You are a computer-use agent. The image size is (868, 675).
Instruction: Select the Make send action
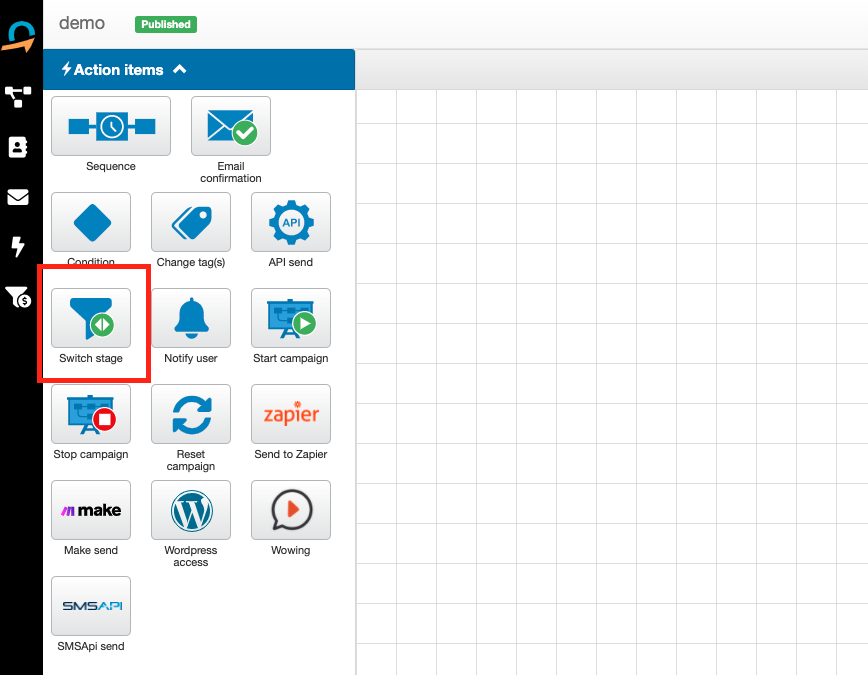coord(91,510)
